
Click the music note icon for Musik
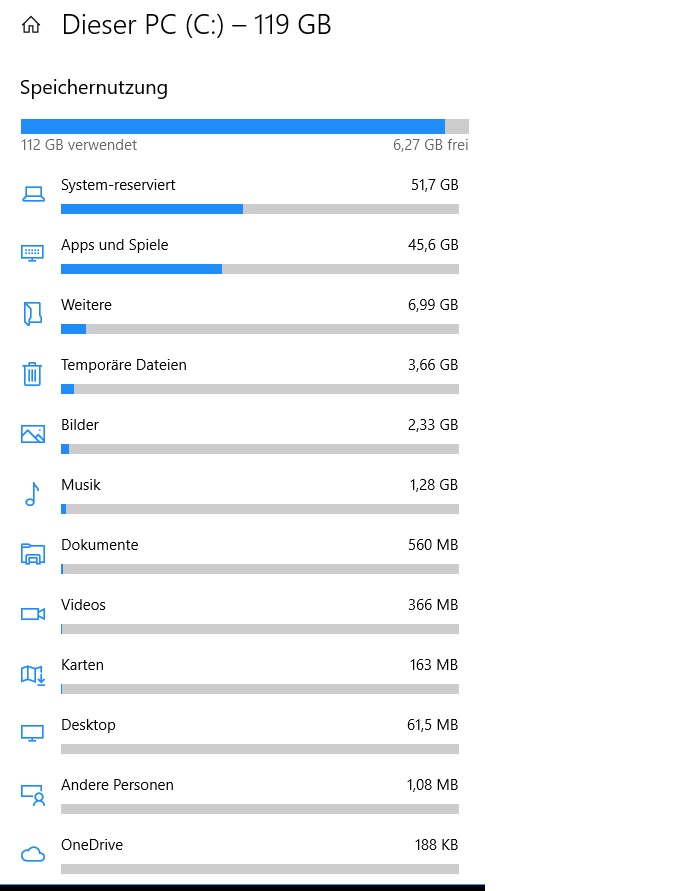[32, 494]
